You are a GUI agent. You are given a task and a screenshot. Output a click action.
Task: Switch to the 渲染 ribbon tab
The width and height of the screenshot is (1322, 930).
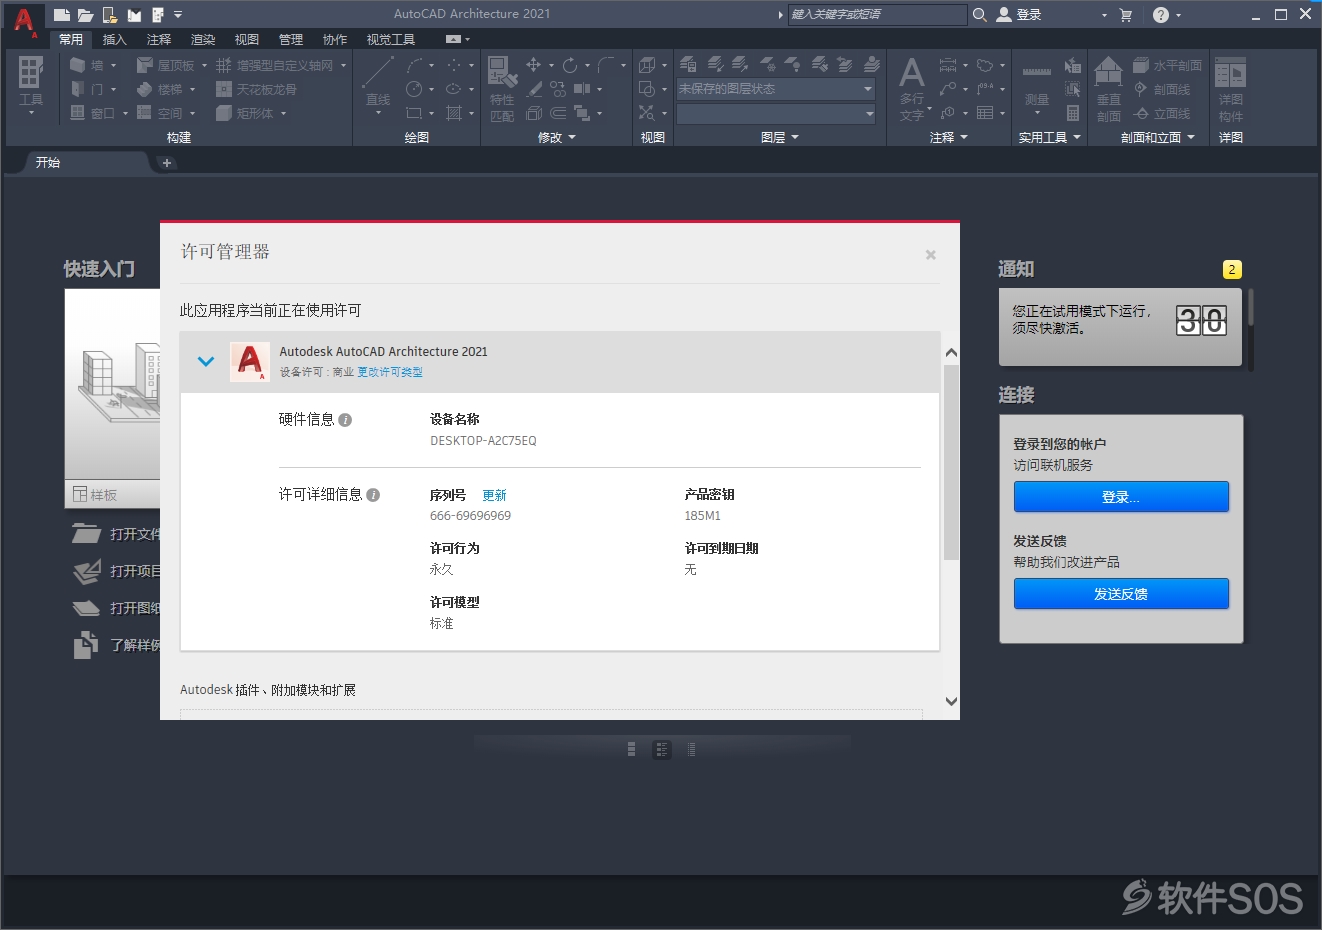click(202, 39)
